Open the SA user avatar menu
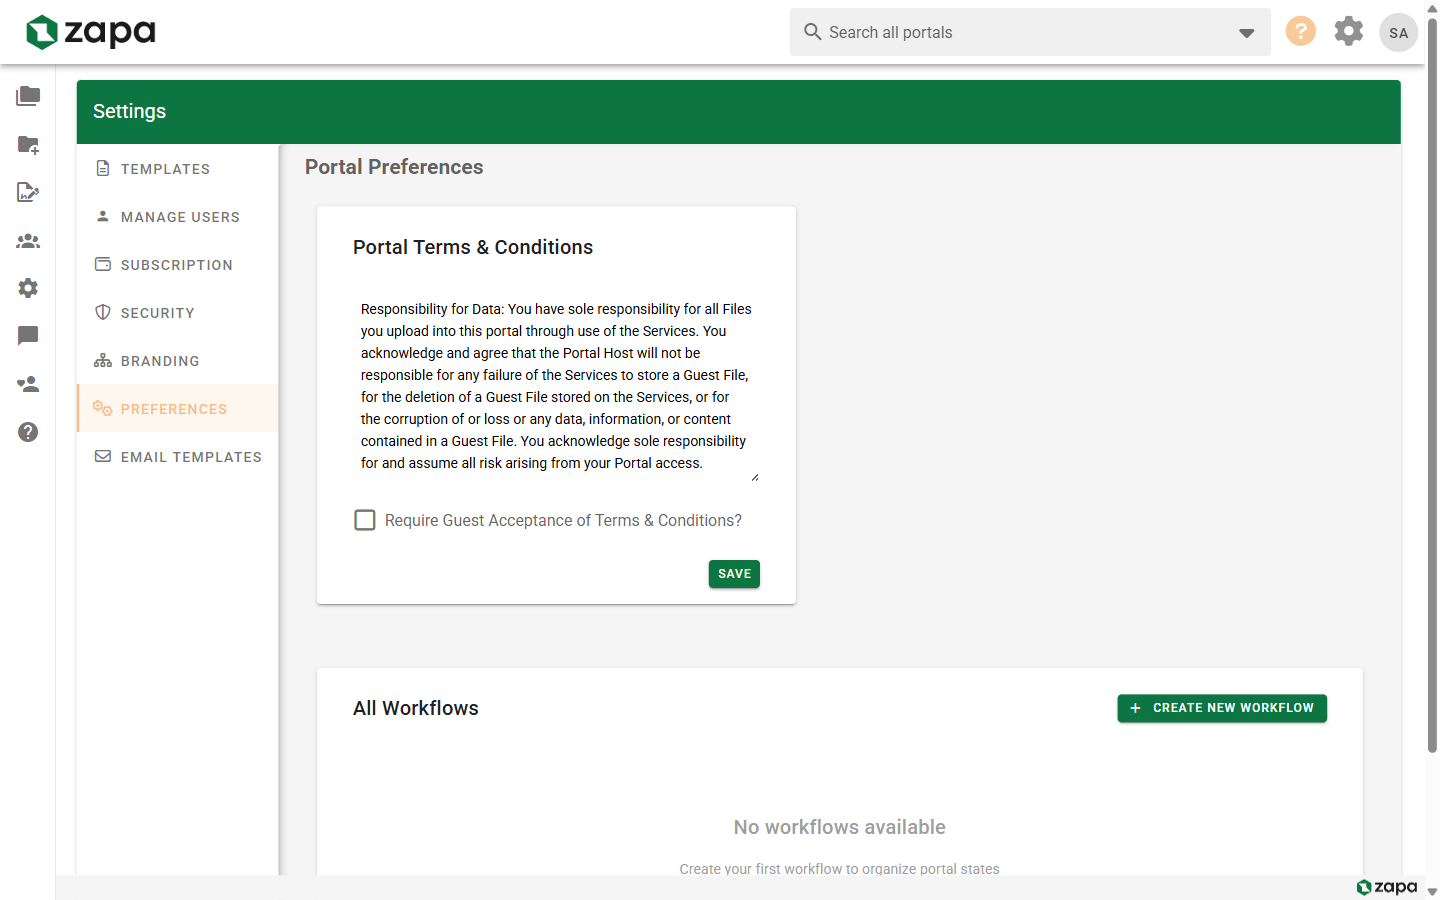 pos(1399,32)
